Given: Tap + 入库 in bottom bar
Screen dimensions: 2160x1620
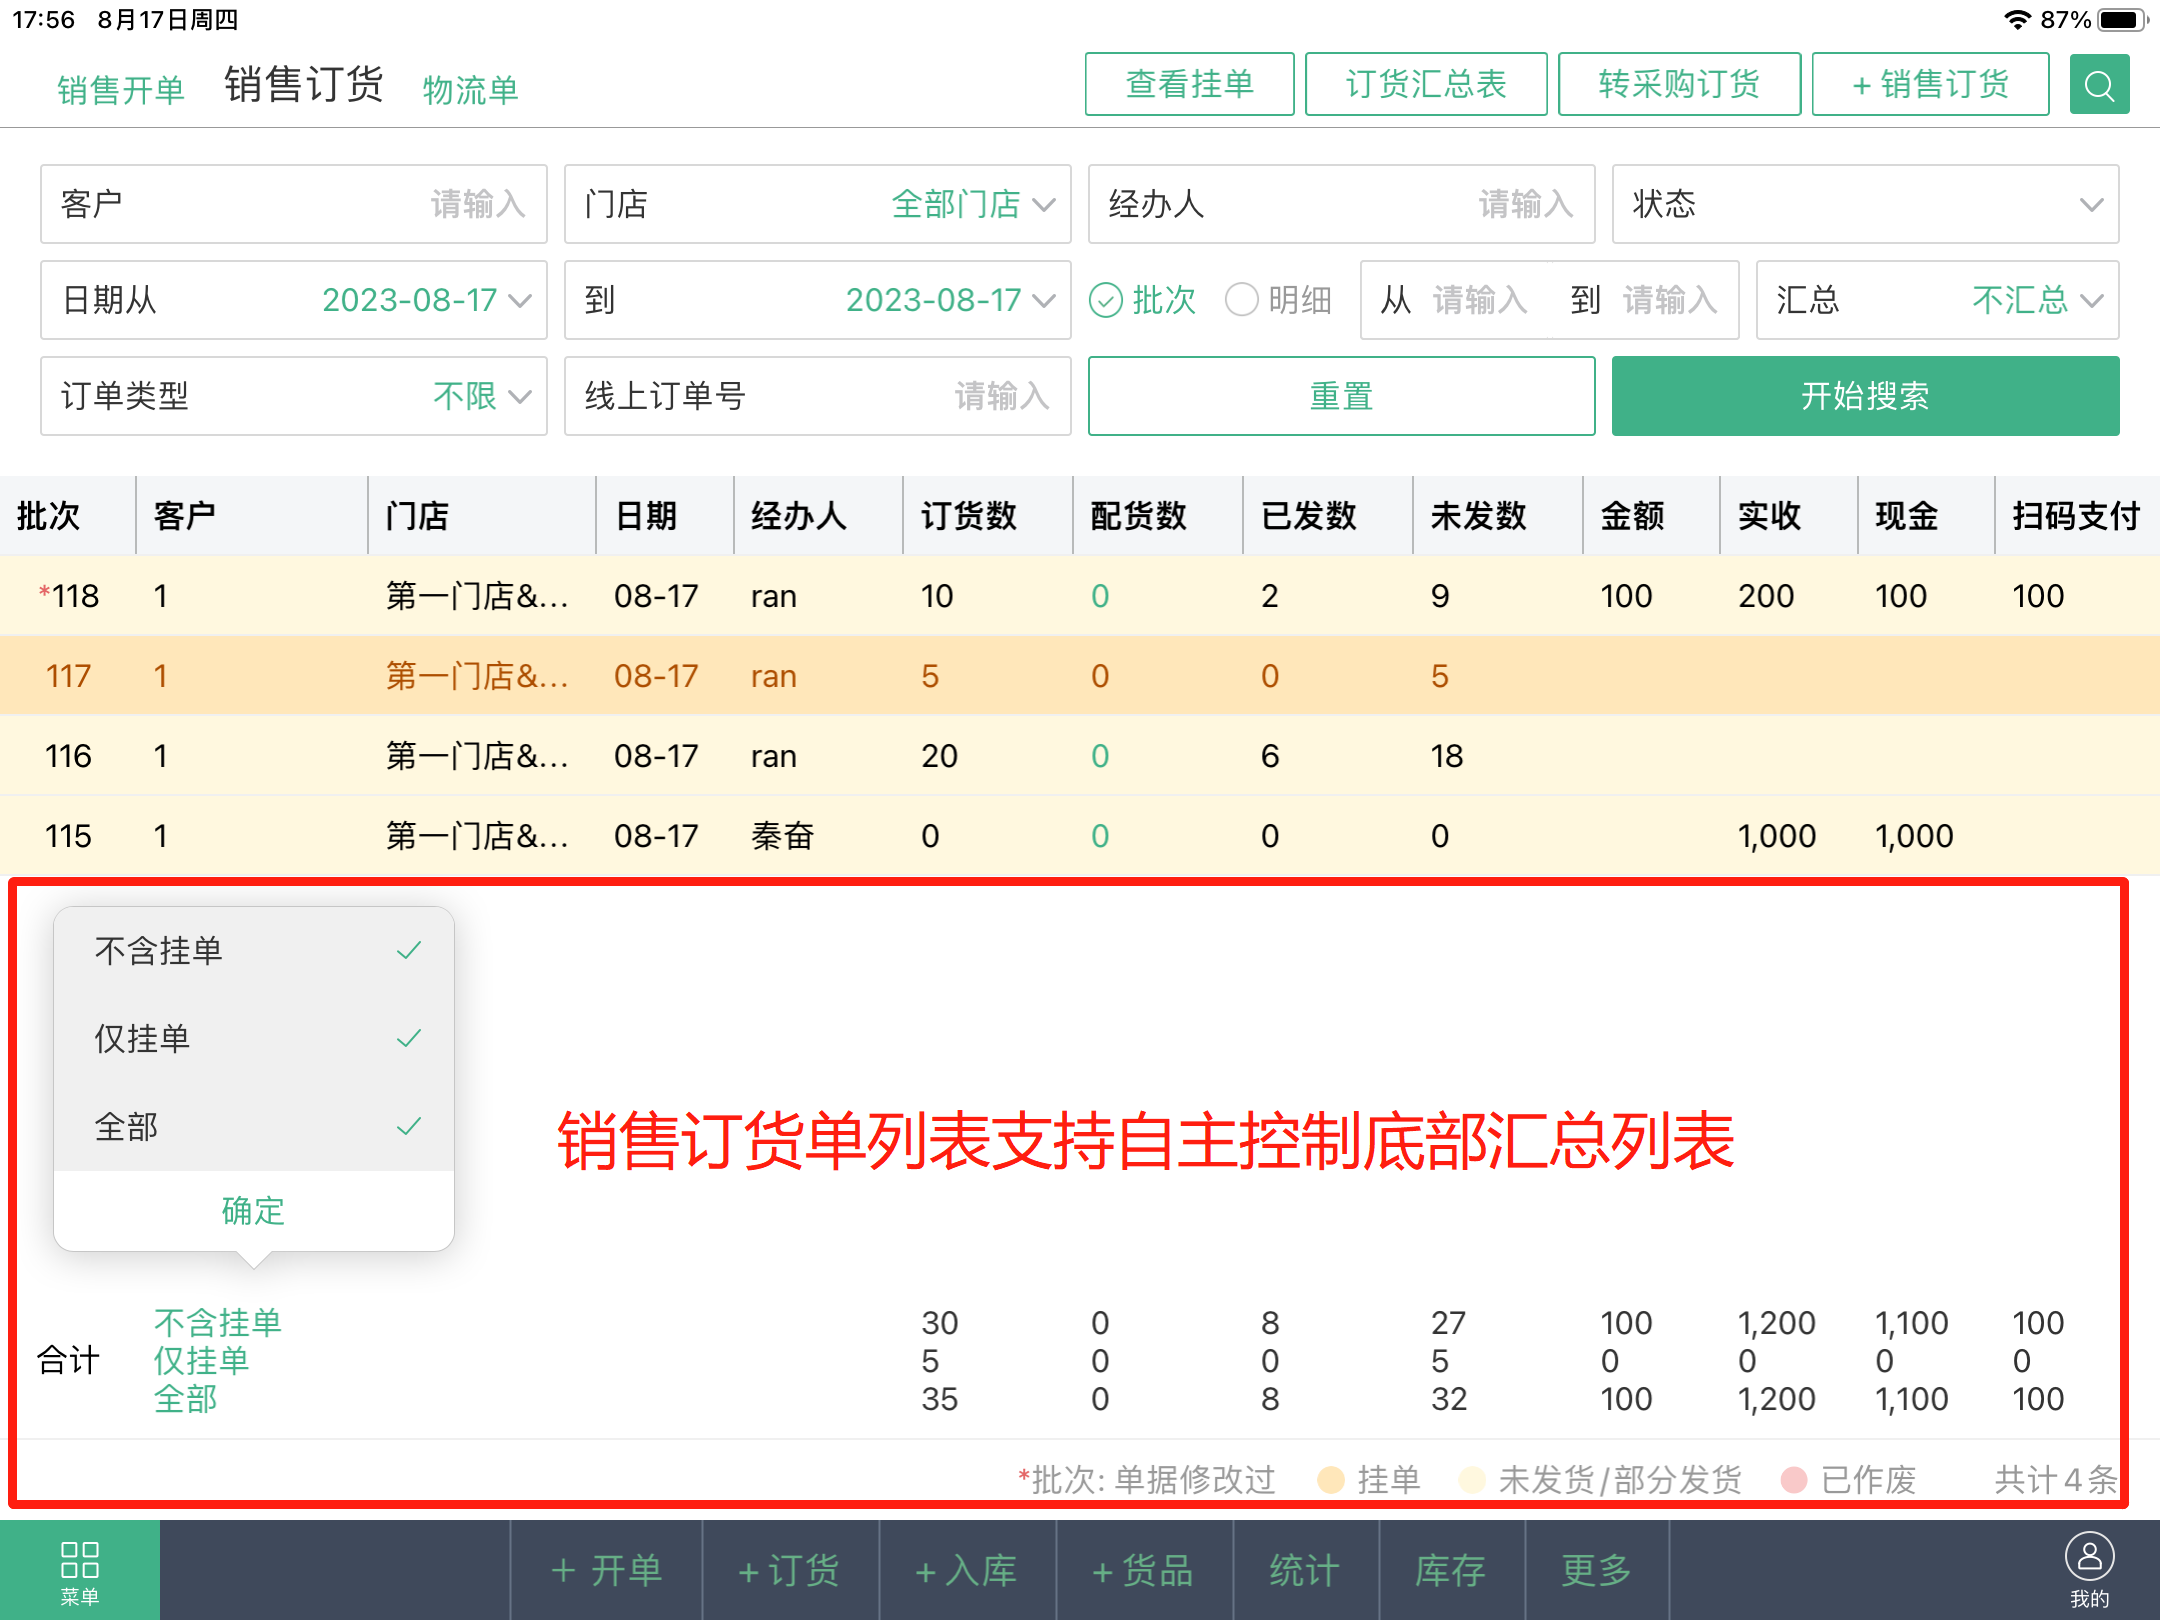Looking at the screenshot, I should click(x=967, y=1570).
